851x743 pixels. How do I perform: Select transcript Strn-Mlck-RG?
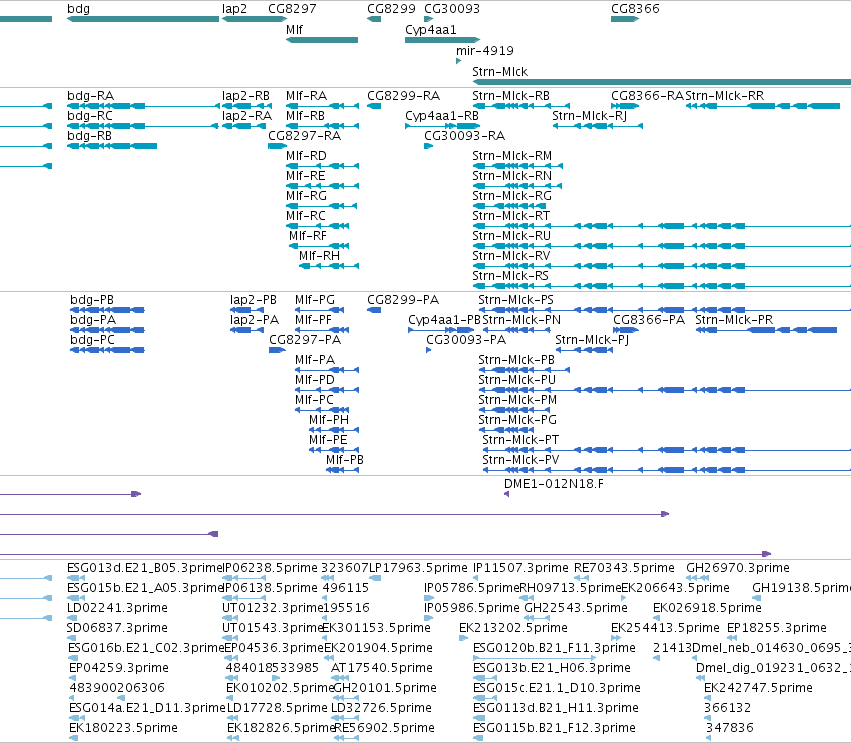[x=512, y=196]
